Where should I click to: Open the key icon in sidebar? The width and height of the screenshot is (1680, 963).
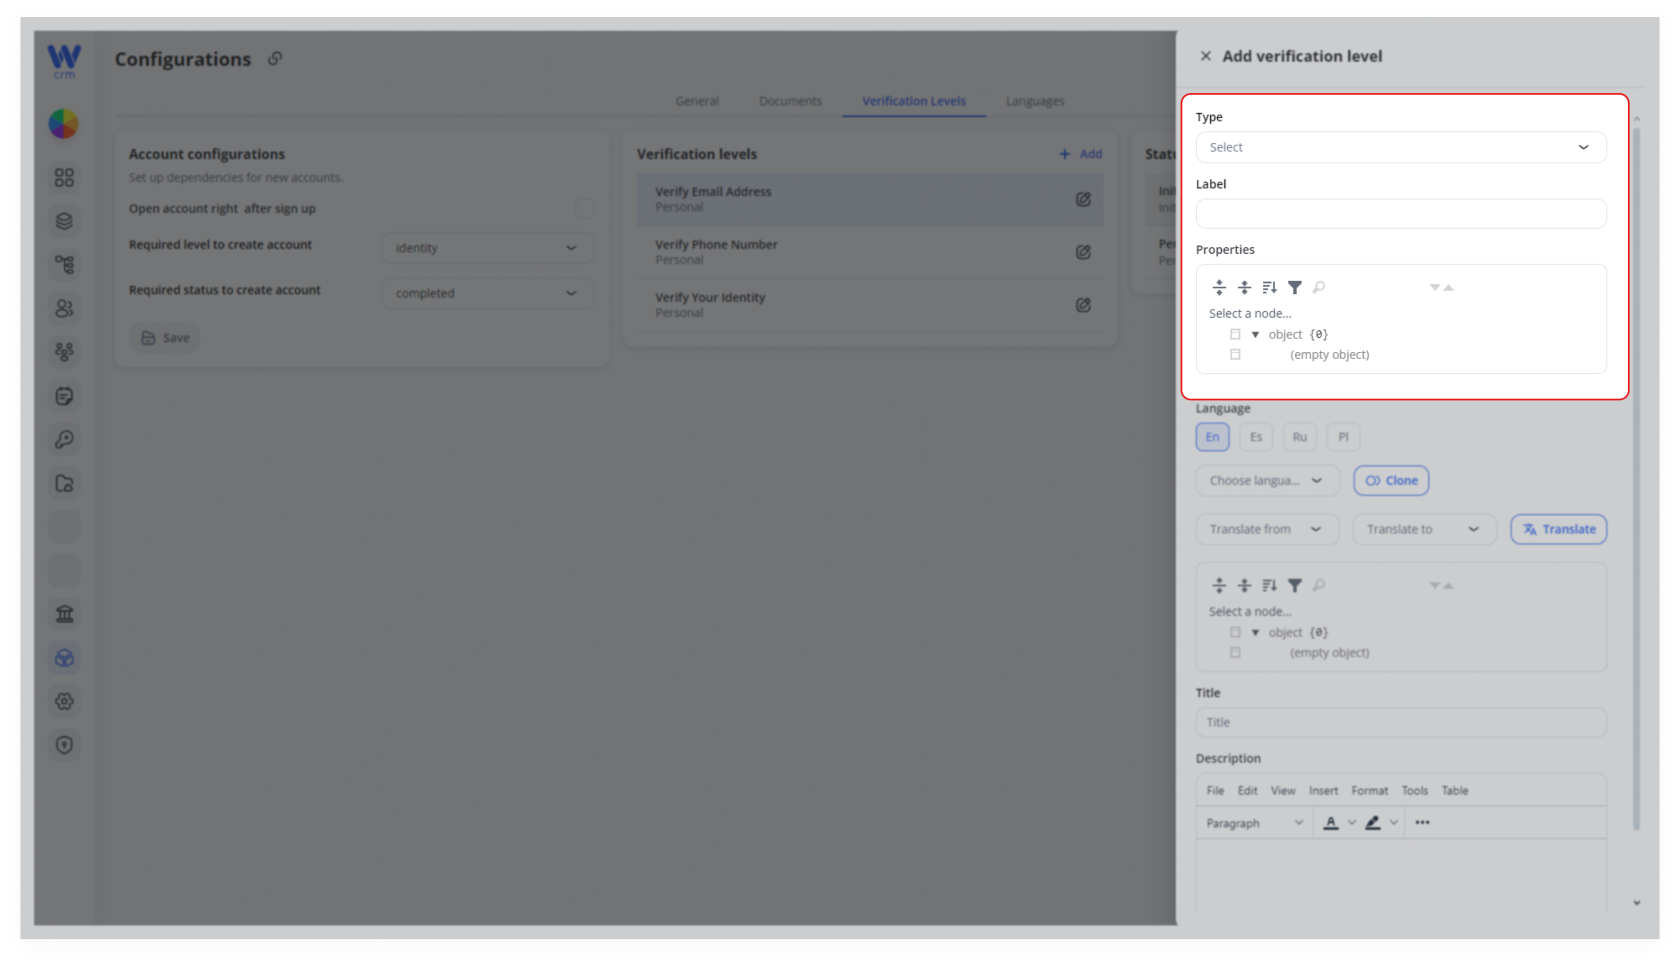pyautogui.click(x=64, y=439)
